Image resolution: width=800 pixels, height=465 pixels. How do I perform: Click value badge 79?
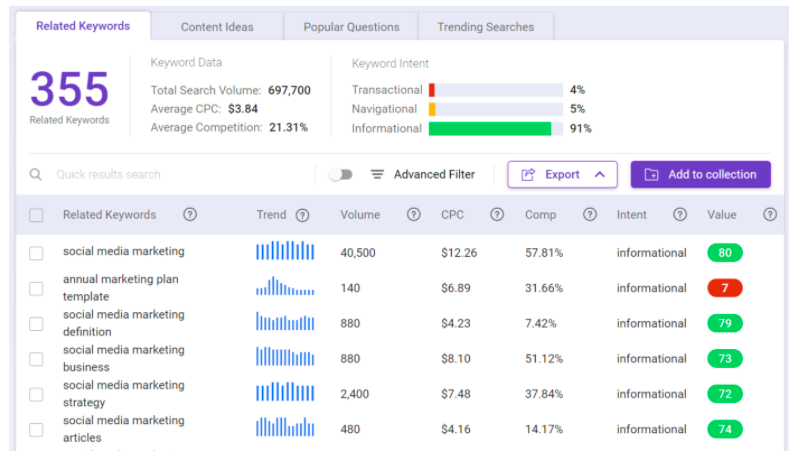[724, 323]
